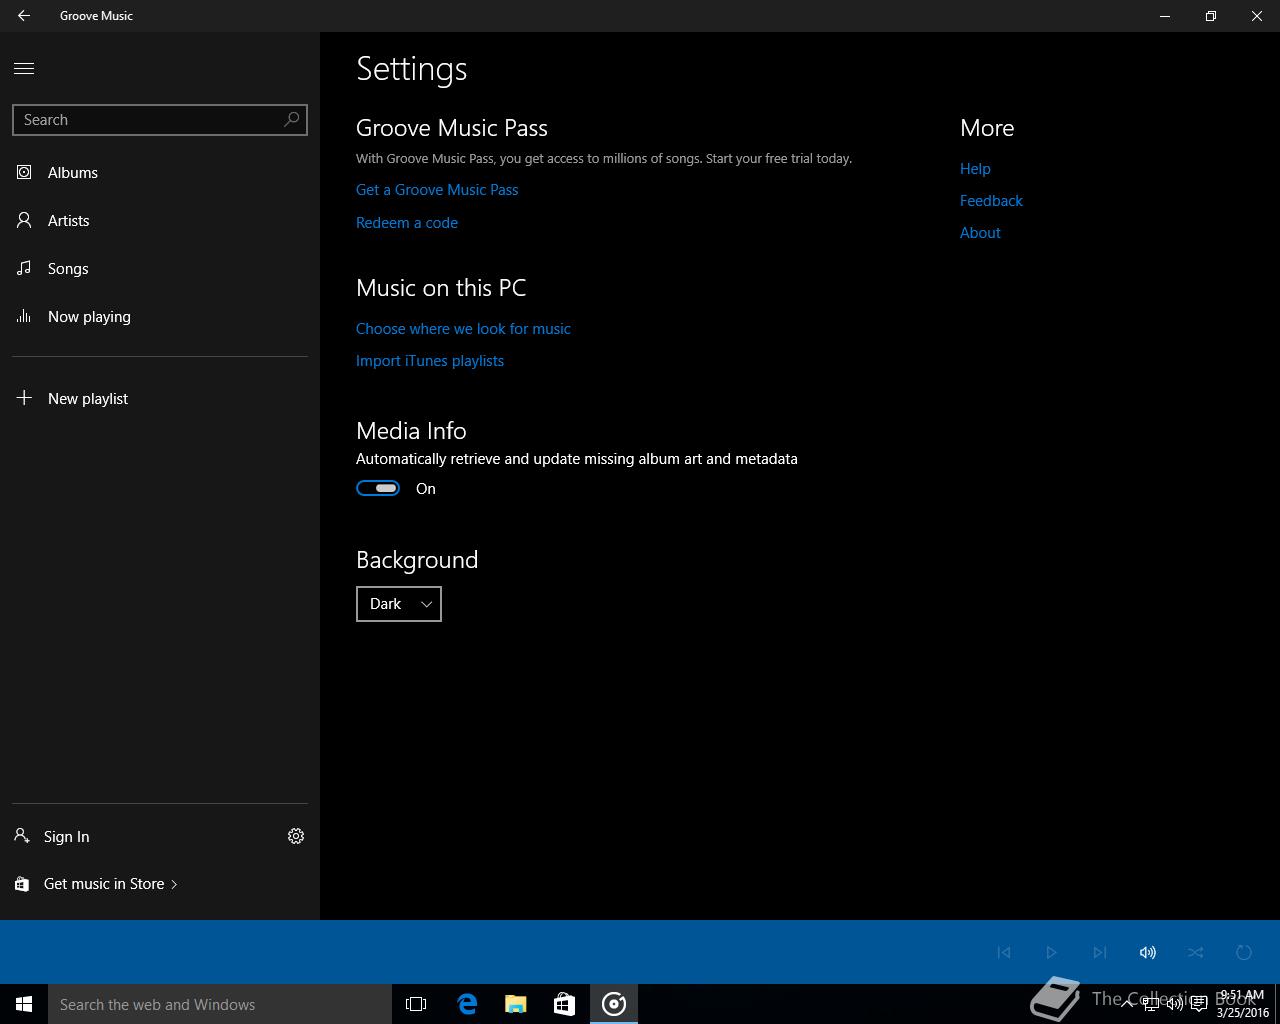Click Sign In in the sidebar
The width and height of the screenshot is (1280, 1024).
(66, 836)
